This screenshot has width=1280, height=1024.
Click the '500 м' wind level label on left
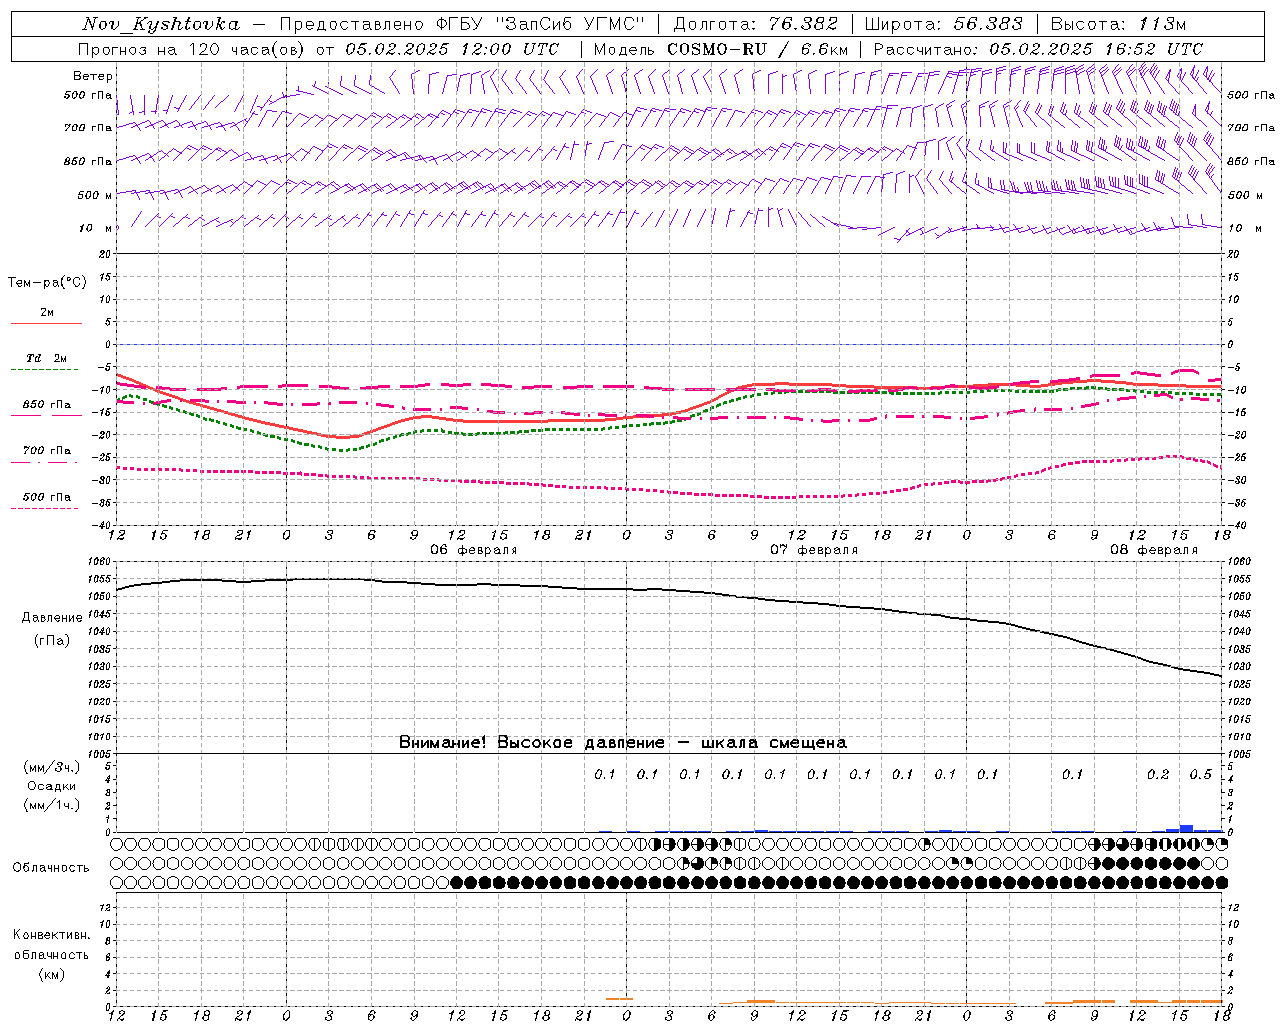tap(95, 195)
